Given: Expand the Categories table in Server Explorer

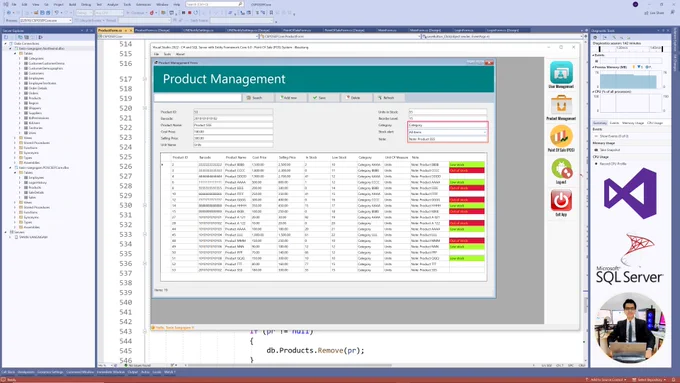Looking at the screenshot, I should tap(20, 58).
